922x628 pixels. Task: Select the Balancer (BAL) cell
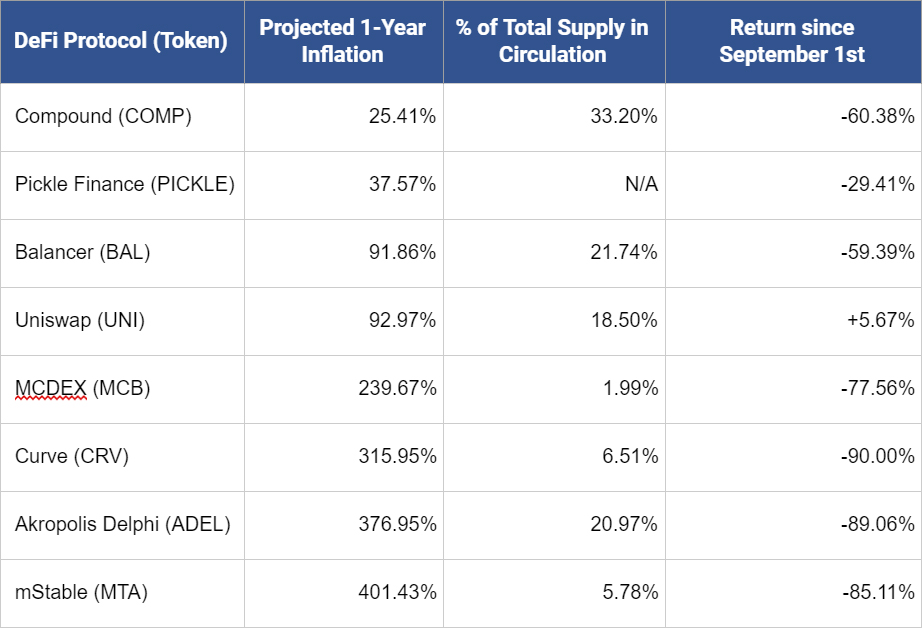pyautogui.click(x=122, y=253)
